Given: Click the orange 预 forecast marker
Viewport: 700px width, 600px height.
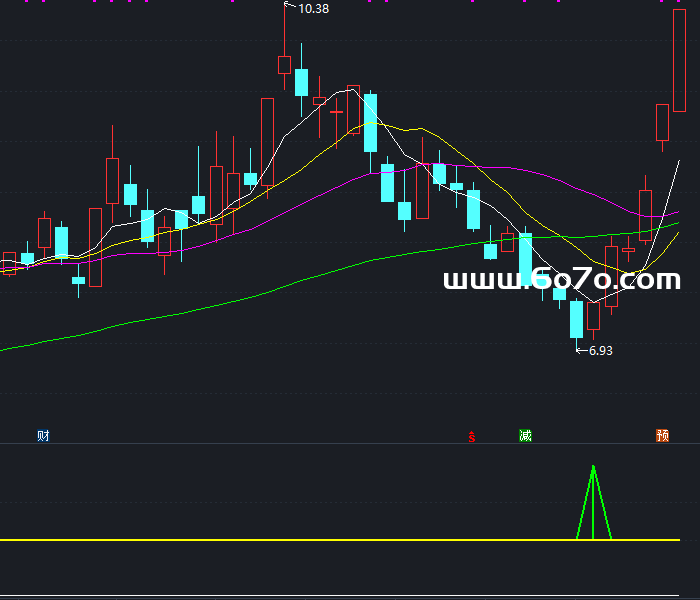Looking at the screenshot, I should [x=662, y=435].
